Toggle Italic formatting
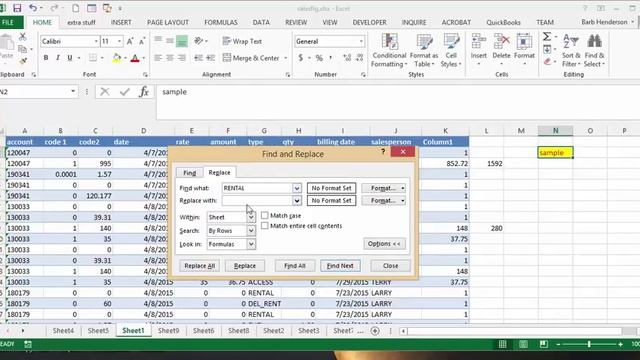Viewport: 640px width, 360px height. (58, 58)
